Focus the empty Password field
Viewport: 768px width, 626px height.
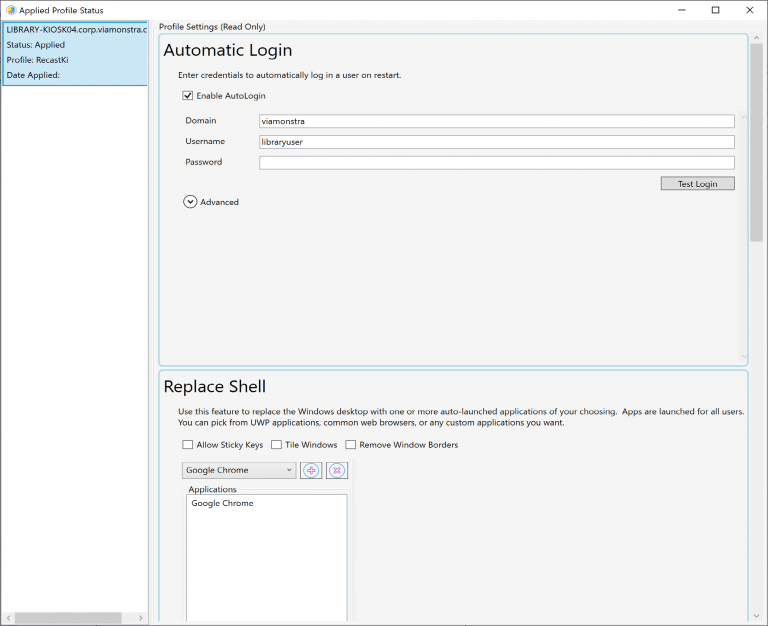[496, 162]
